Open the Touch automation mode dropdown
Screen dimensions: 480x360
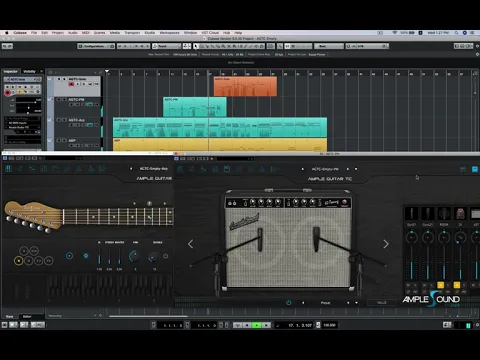point(166,46)
